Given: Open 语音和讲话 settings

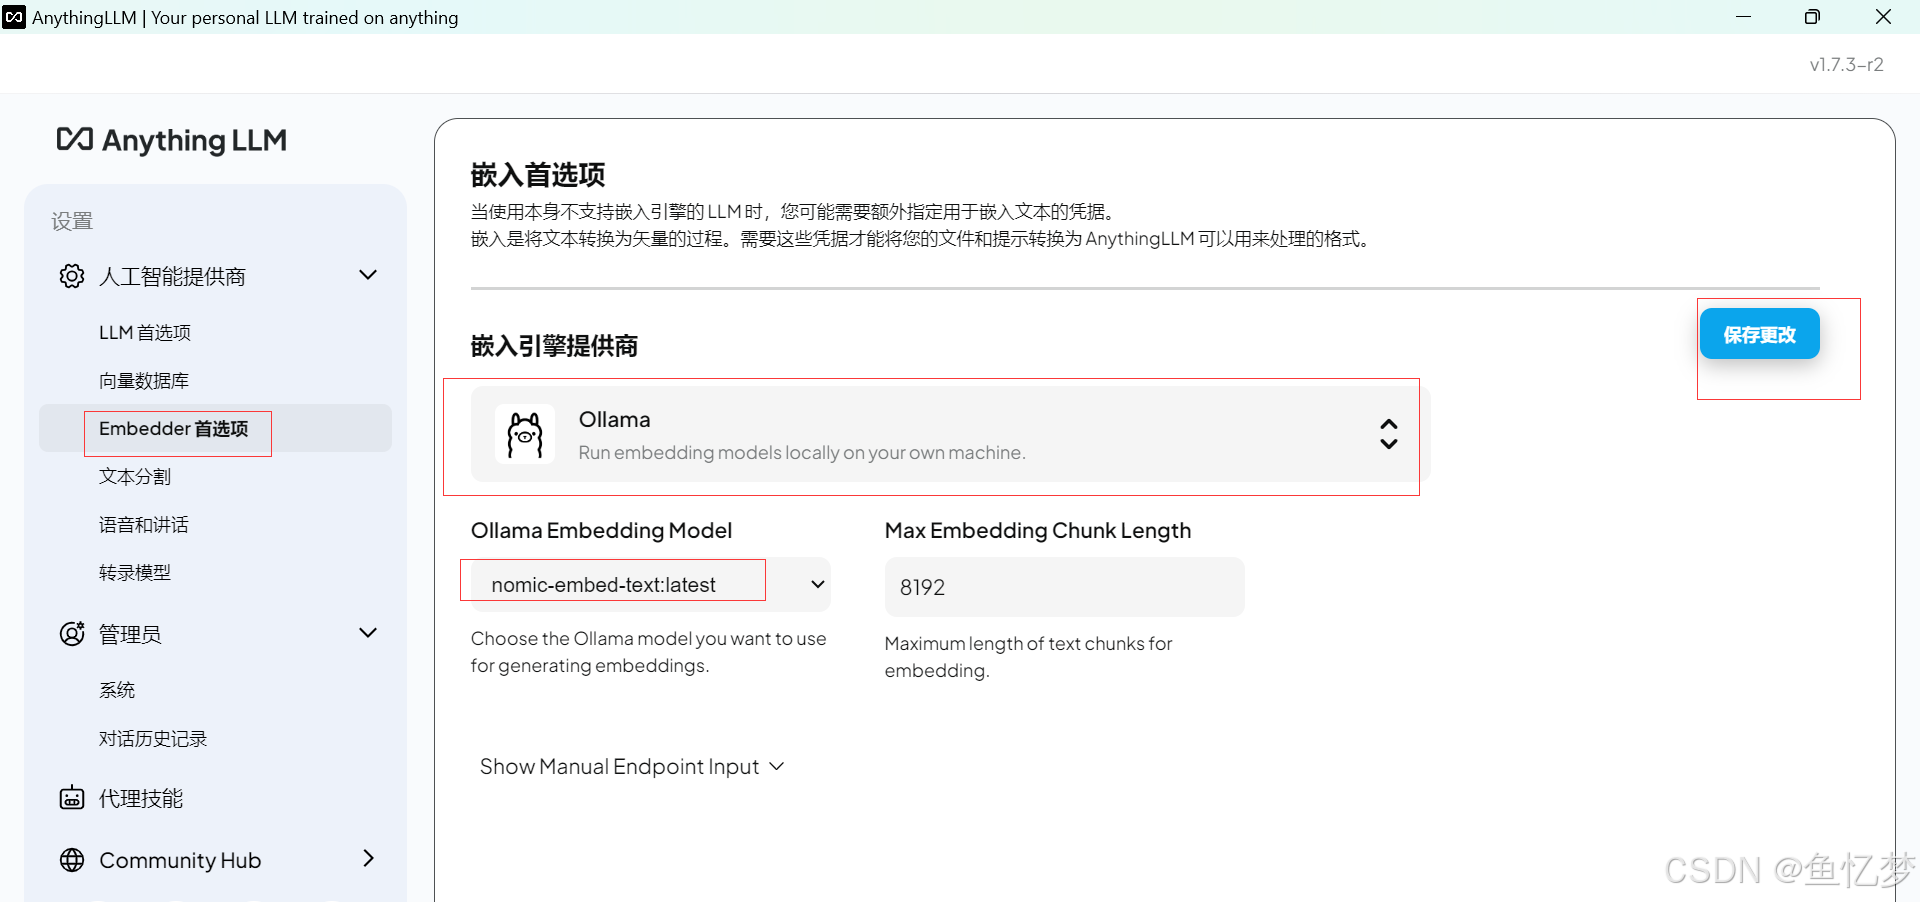Looking at the screenshot, I should [x=144, y=525].
